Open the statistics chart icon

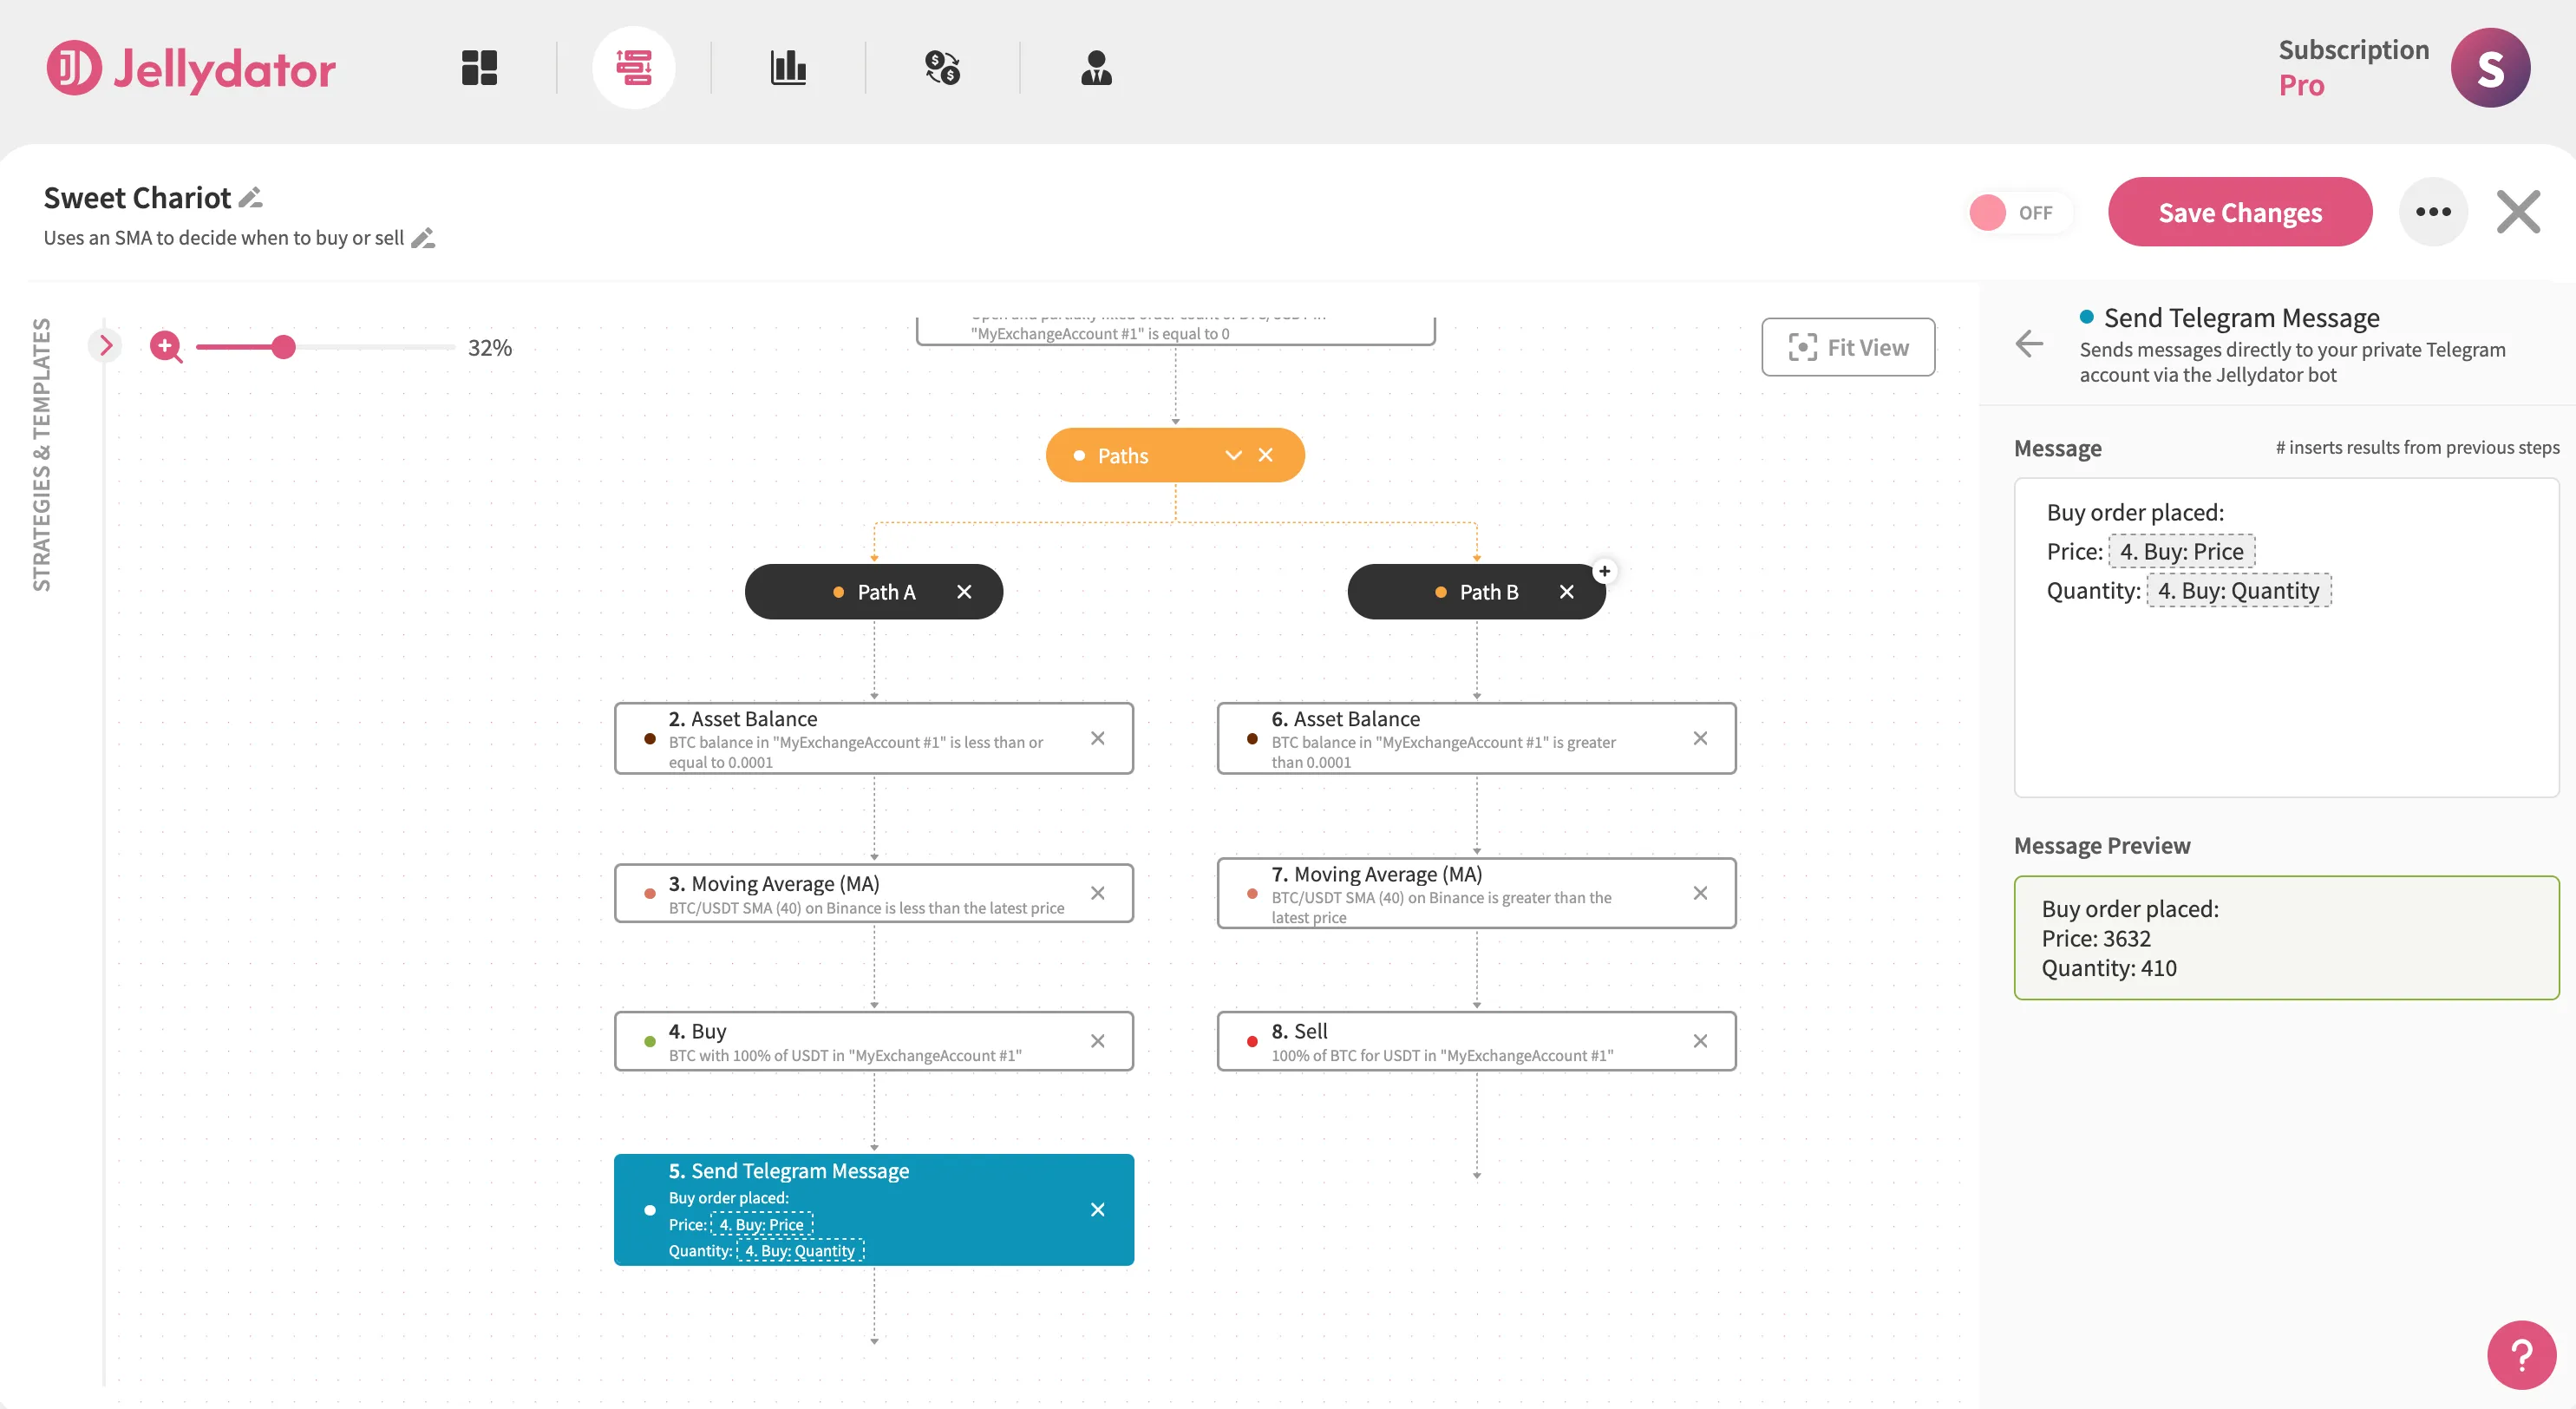(789, 67)
